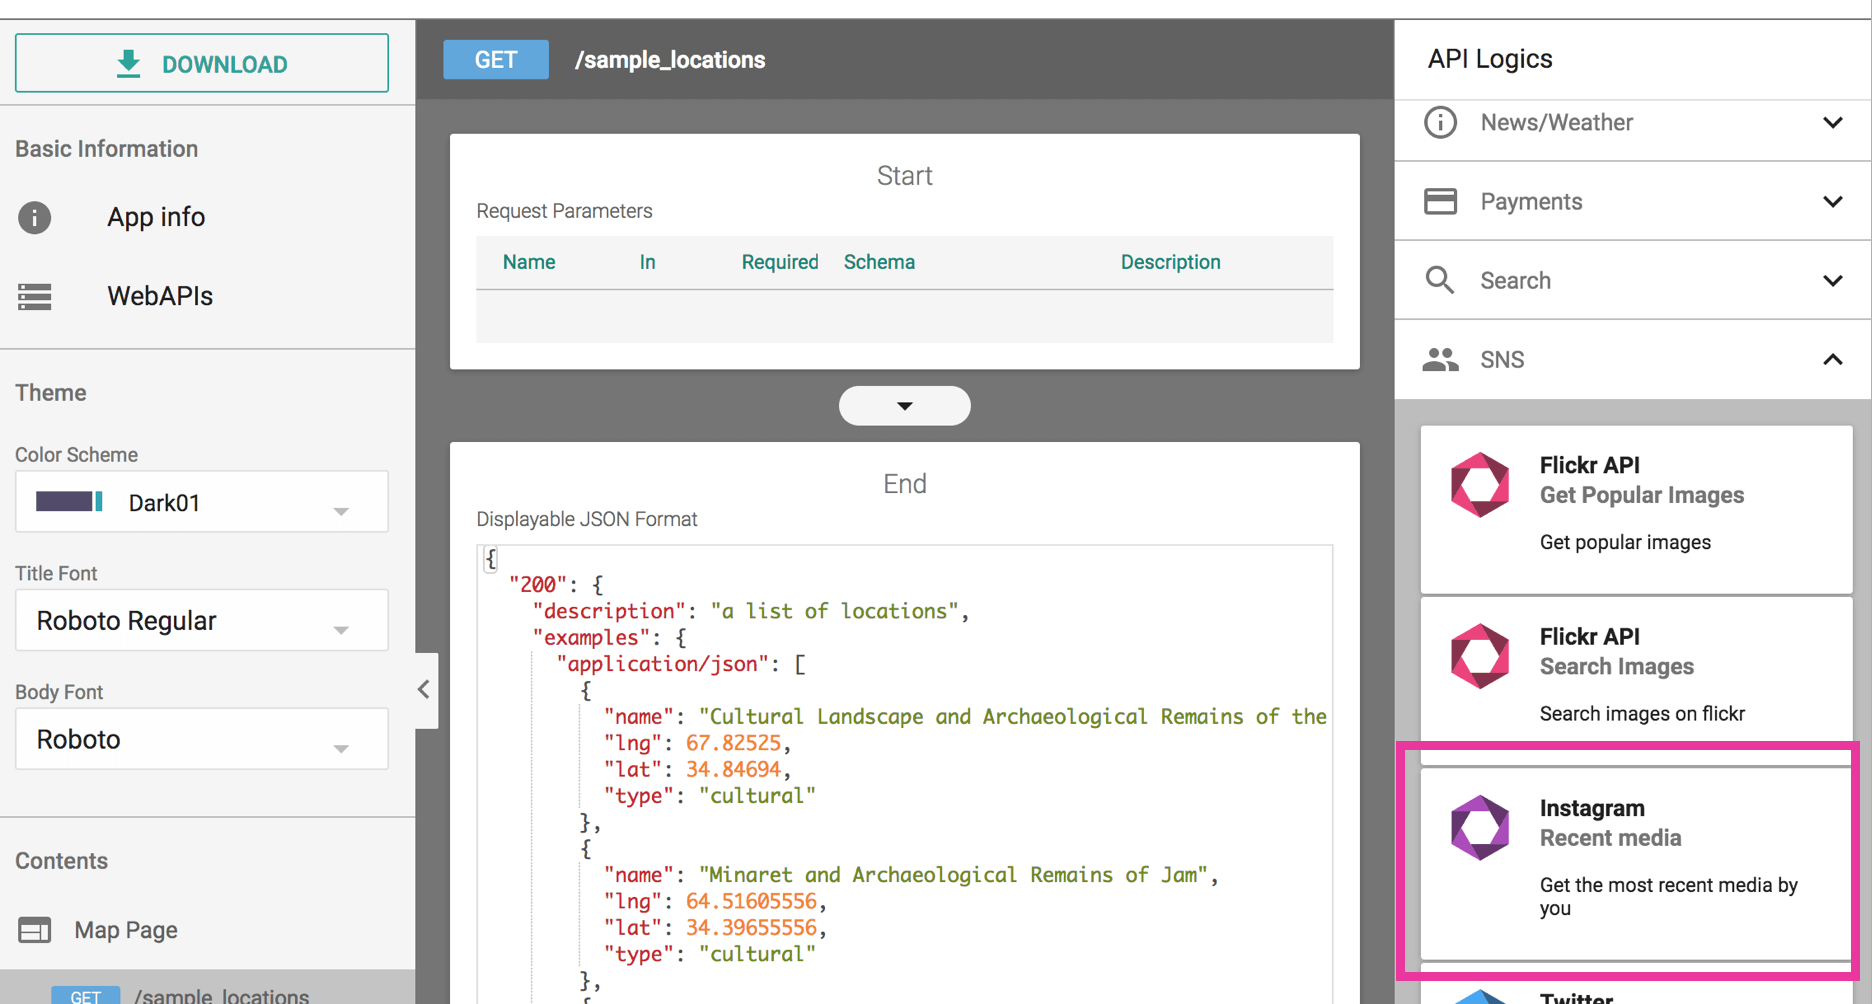The width and height of the screenshot is (1872, 1004).
Task: Select Map Page under Contents
Action: (126, 930)
